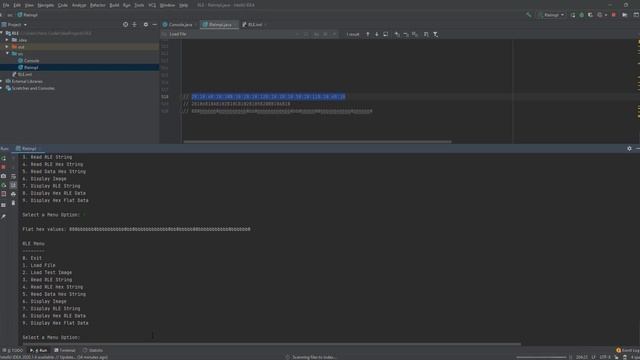
Task: Open the Analyze menu
Action: tap(79, 5)
